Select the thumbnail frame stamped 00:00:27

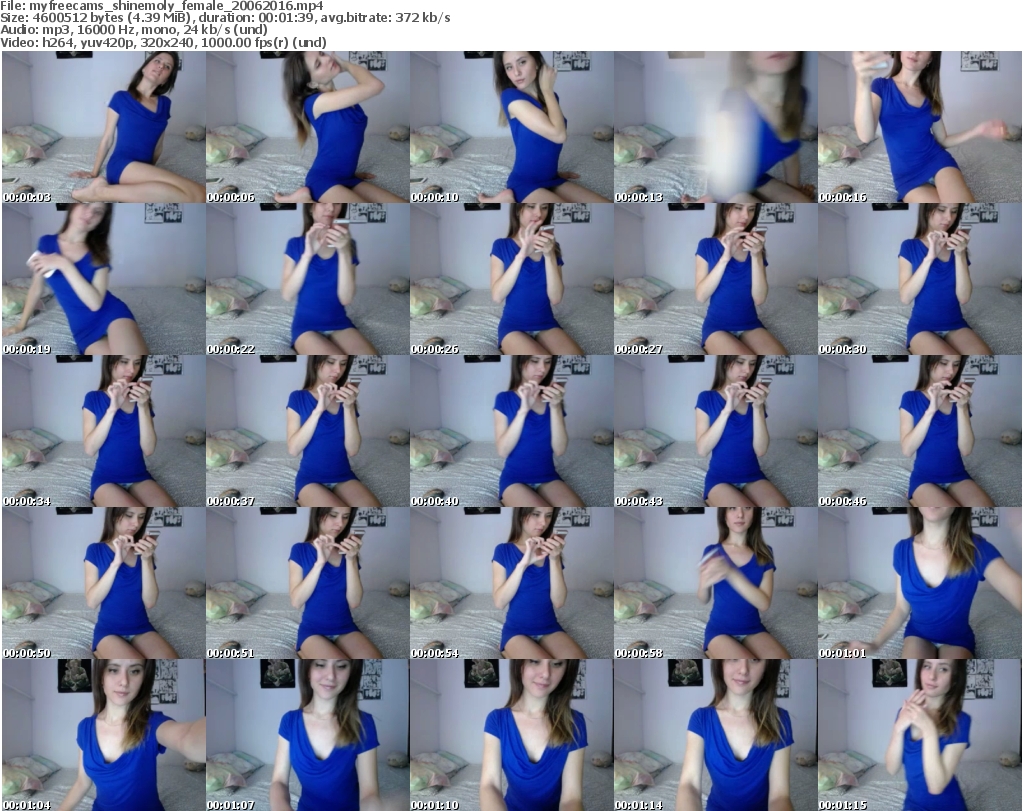point(715,279)
